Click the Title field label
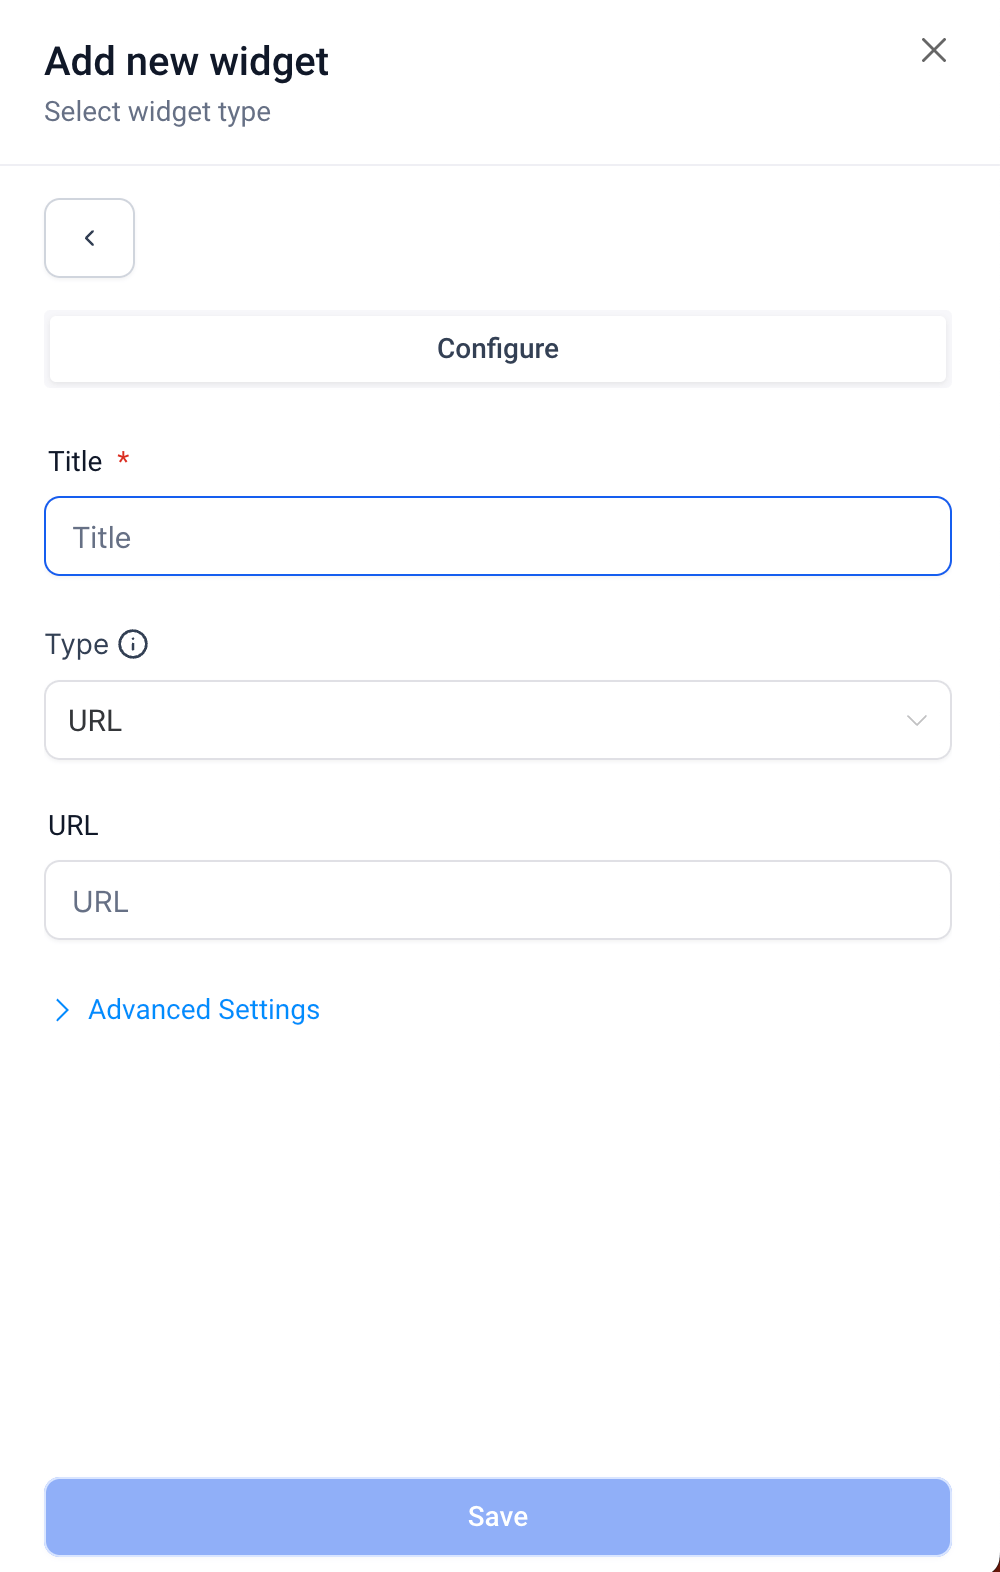 point(75,461)
